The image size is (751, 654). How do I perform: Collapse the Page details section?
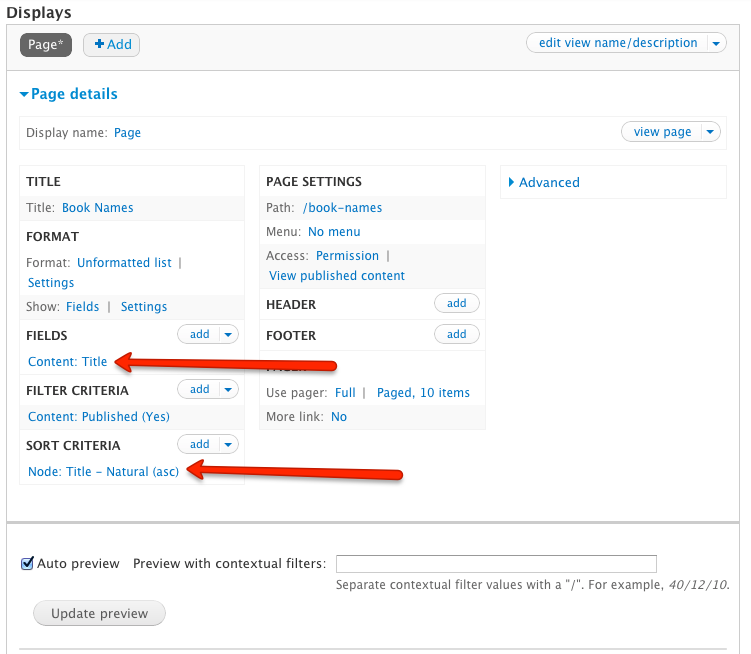click(68, 94)
